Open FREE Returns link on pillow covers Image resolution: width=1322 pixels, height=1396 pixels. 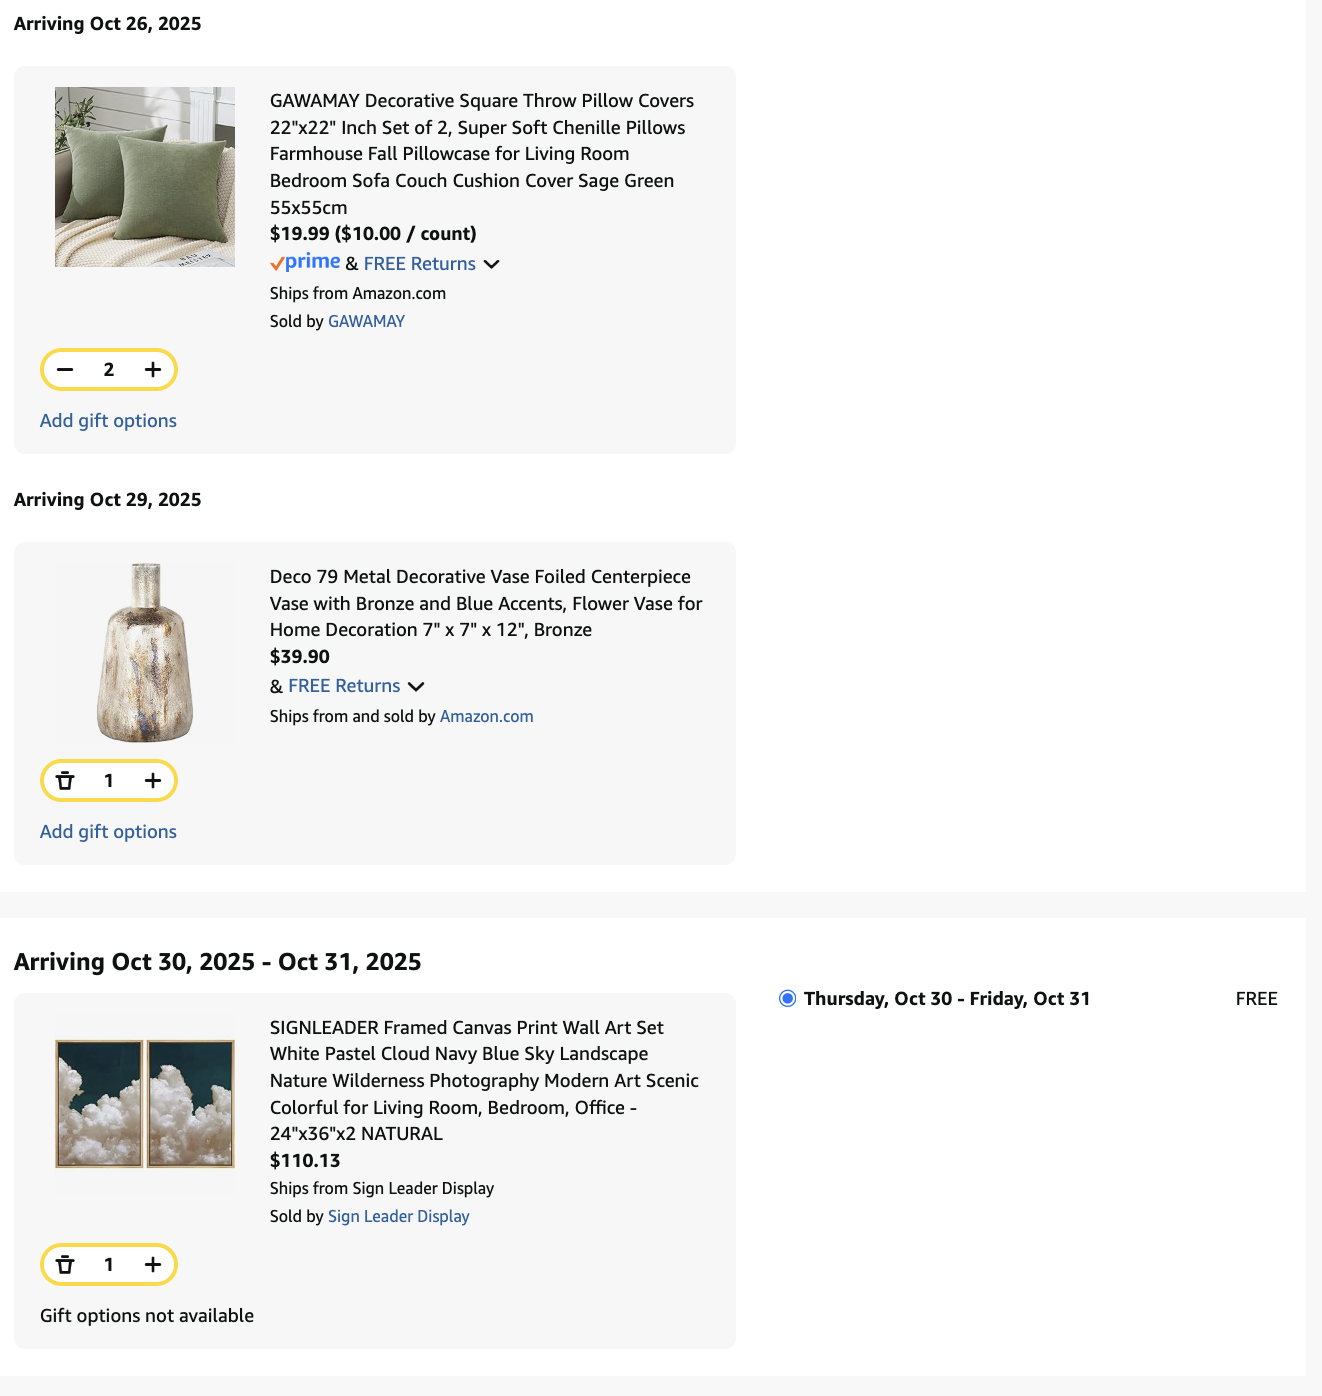pyautogui.click(x=420, y=264)
